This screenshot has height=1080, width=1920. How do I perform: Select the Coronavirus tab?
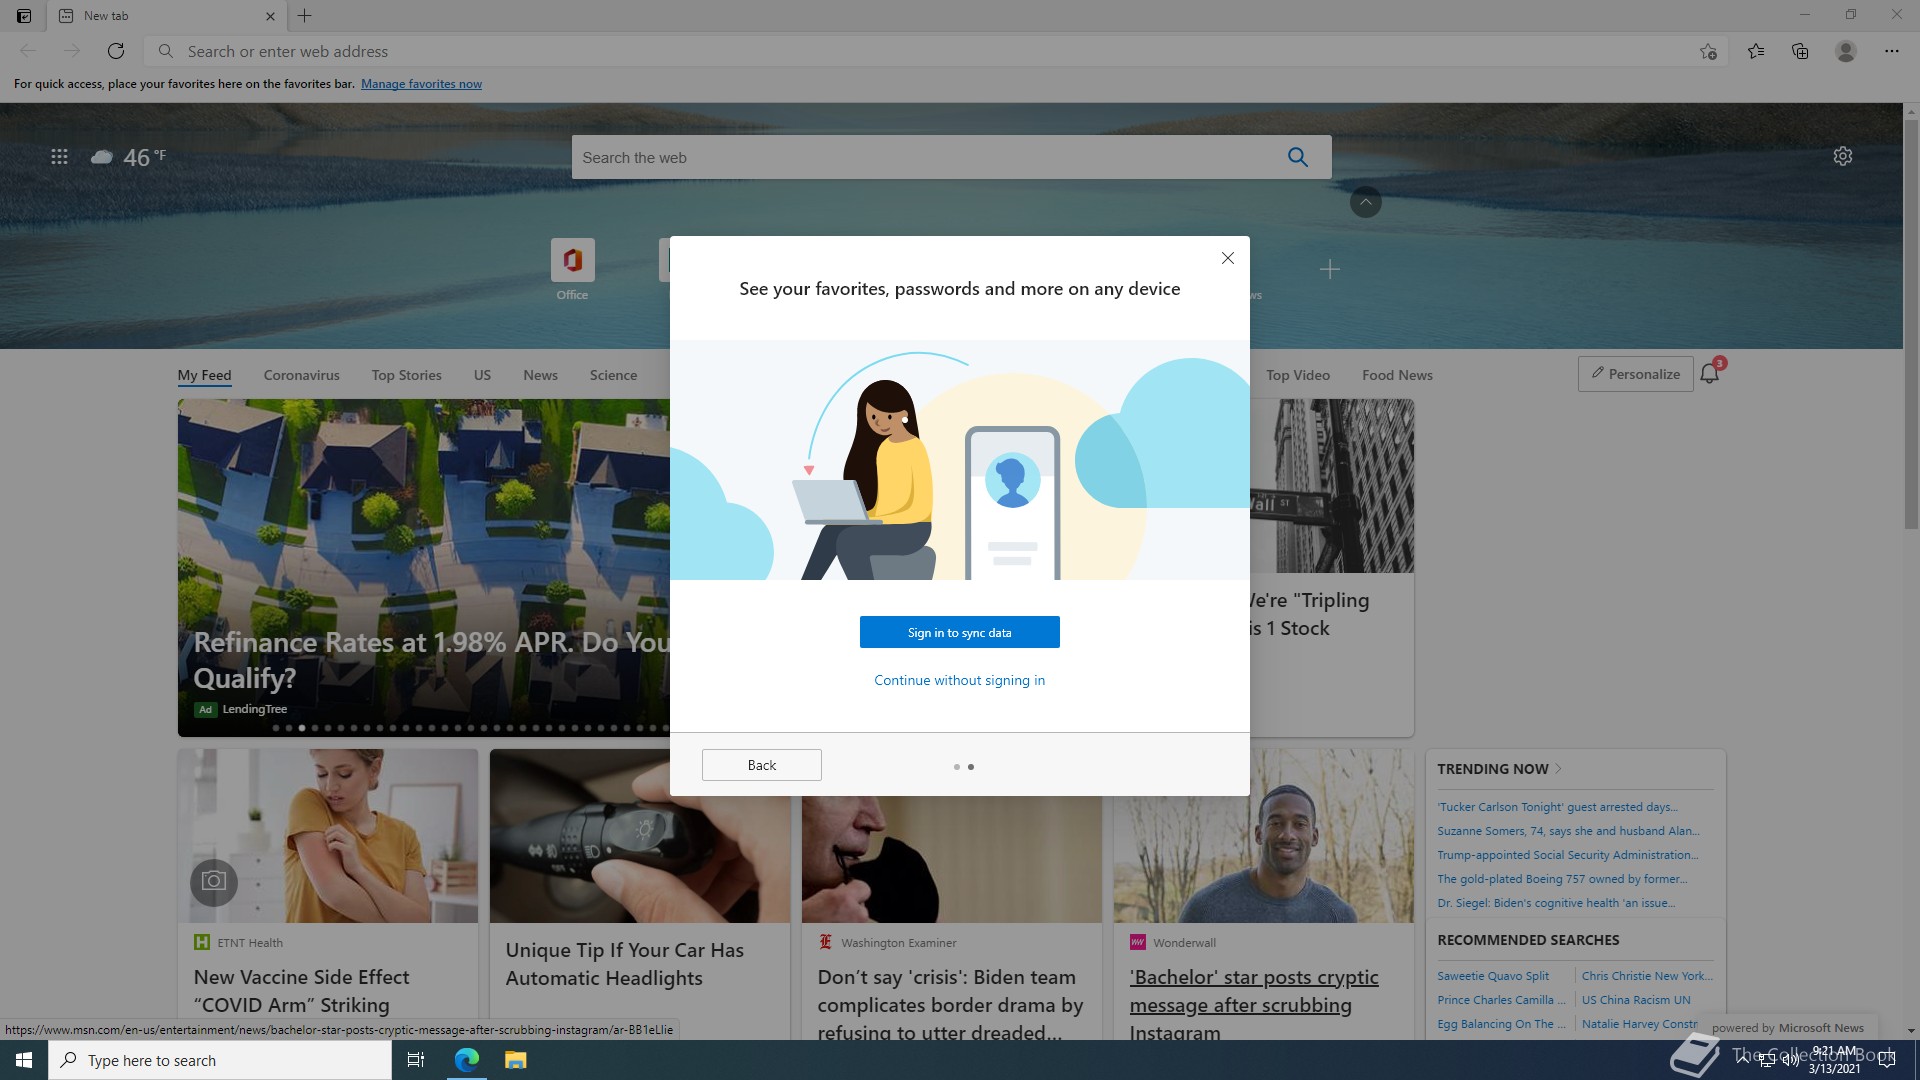(302, 375)
